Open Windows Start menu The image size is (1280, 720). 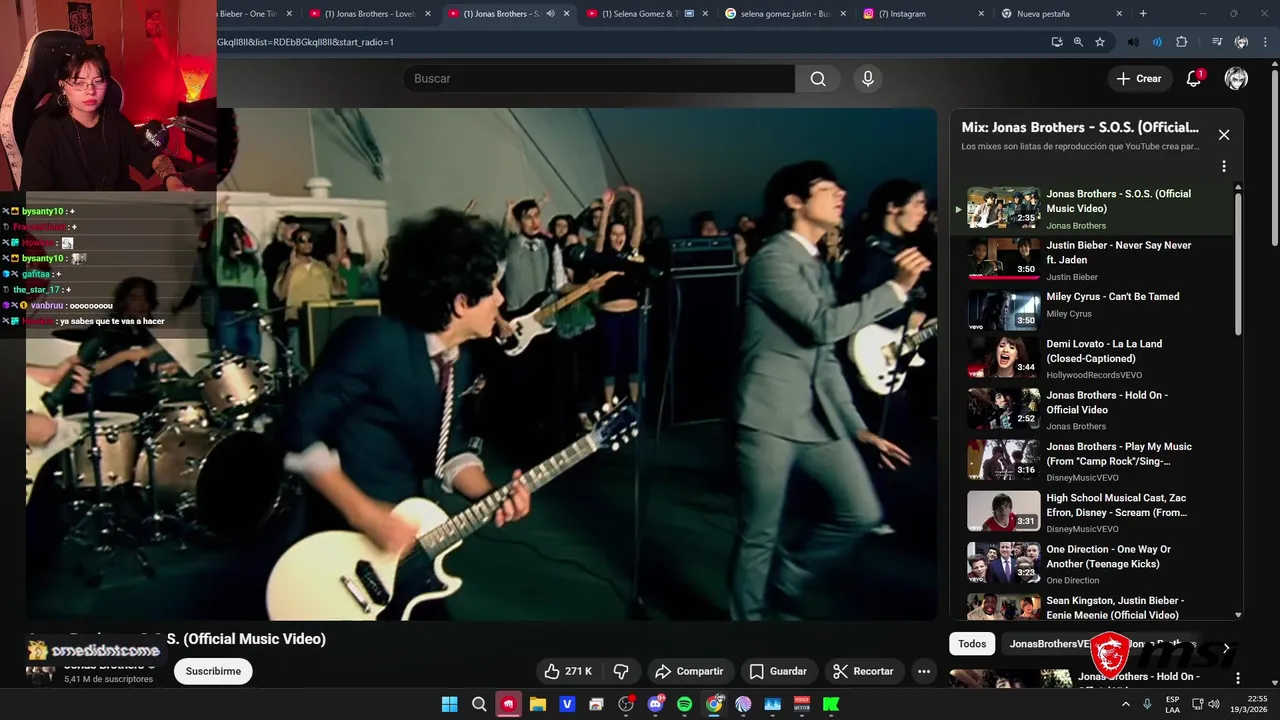[450, 704]
